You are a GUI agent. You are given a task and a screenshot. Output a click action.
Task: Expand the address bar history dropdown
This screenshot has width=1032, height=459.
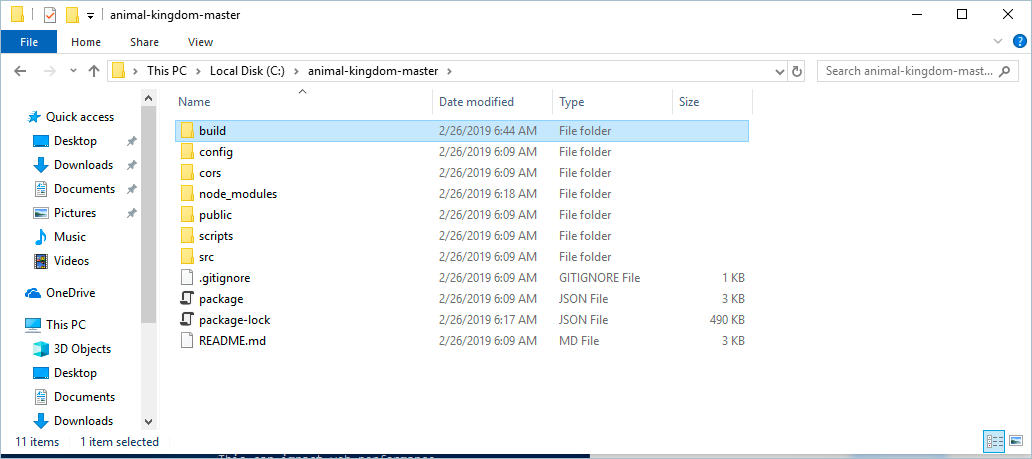(780, 71)
